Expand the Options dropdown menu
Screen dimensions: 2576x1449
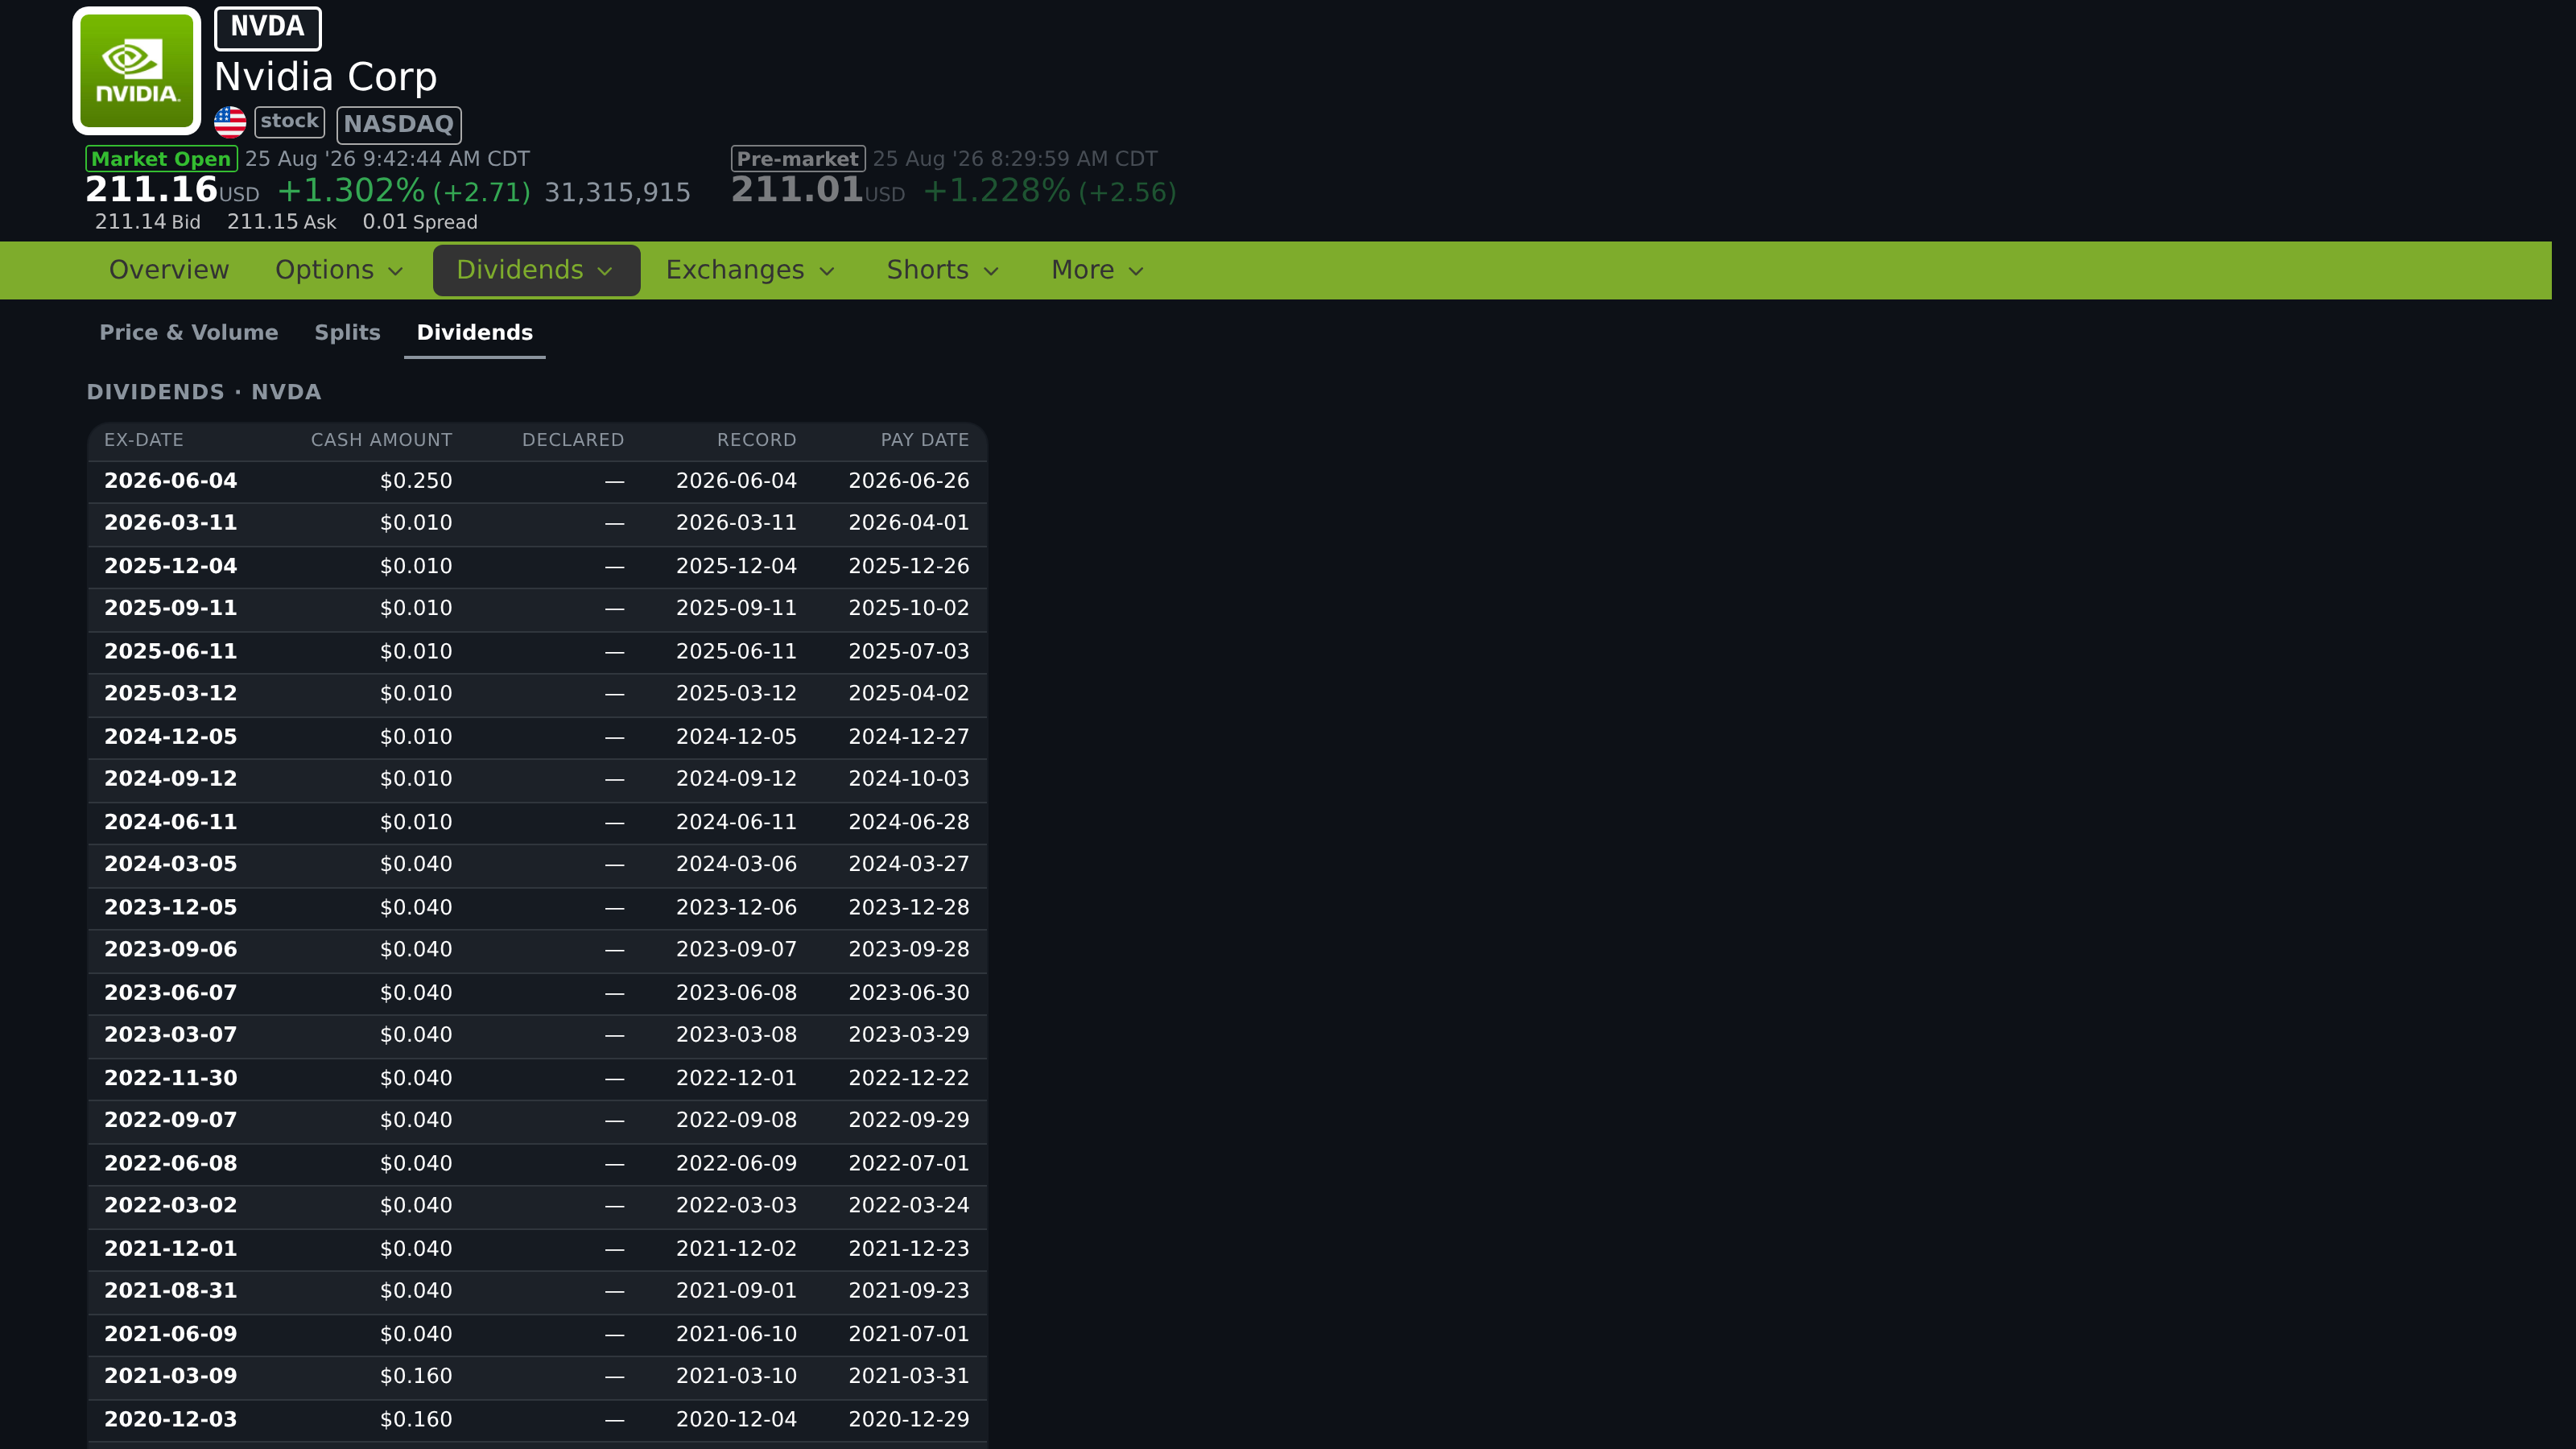pos(340,270)
